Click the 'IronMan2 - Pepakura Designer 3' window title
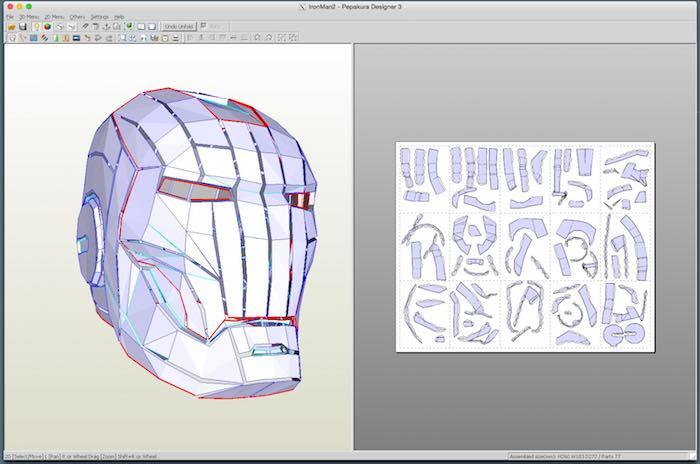Screen dimensions: 700x464 click(x=355, y=6)
